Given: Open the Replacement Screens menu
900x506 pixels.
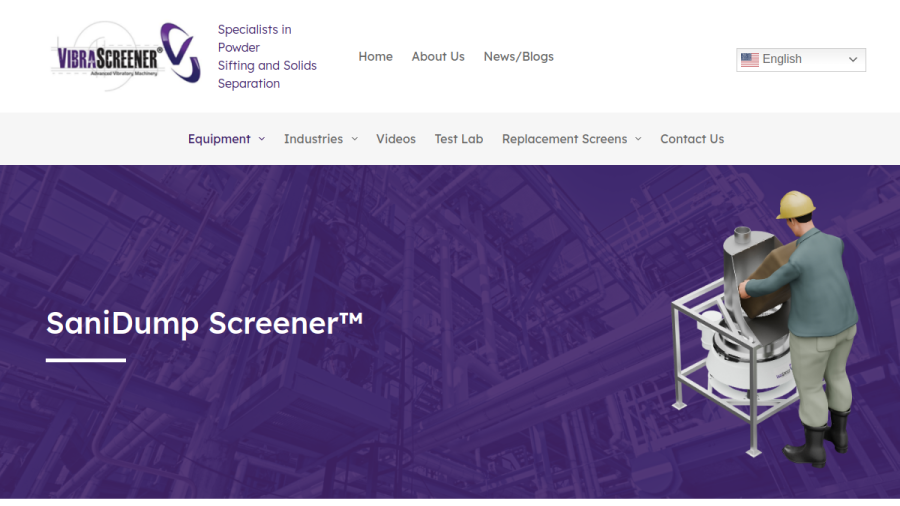Looking at the screenshot, I should tap(565, 139).
